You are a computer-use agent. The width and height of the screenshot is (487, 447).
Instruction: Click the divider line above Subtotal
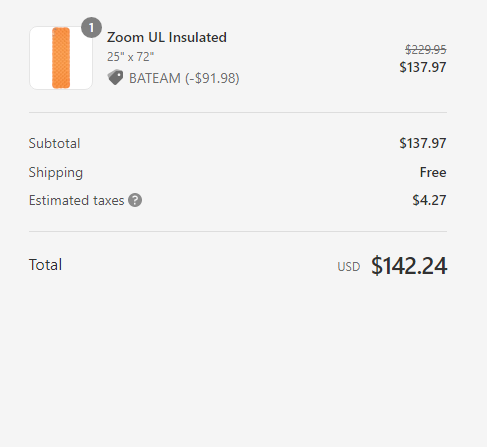(x=238, y=113)
